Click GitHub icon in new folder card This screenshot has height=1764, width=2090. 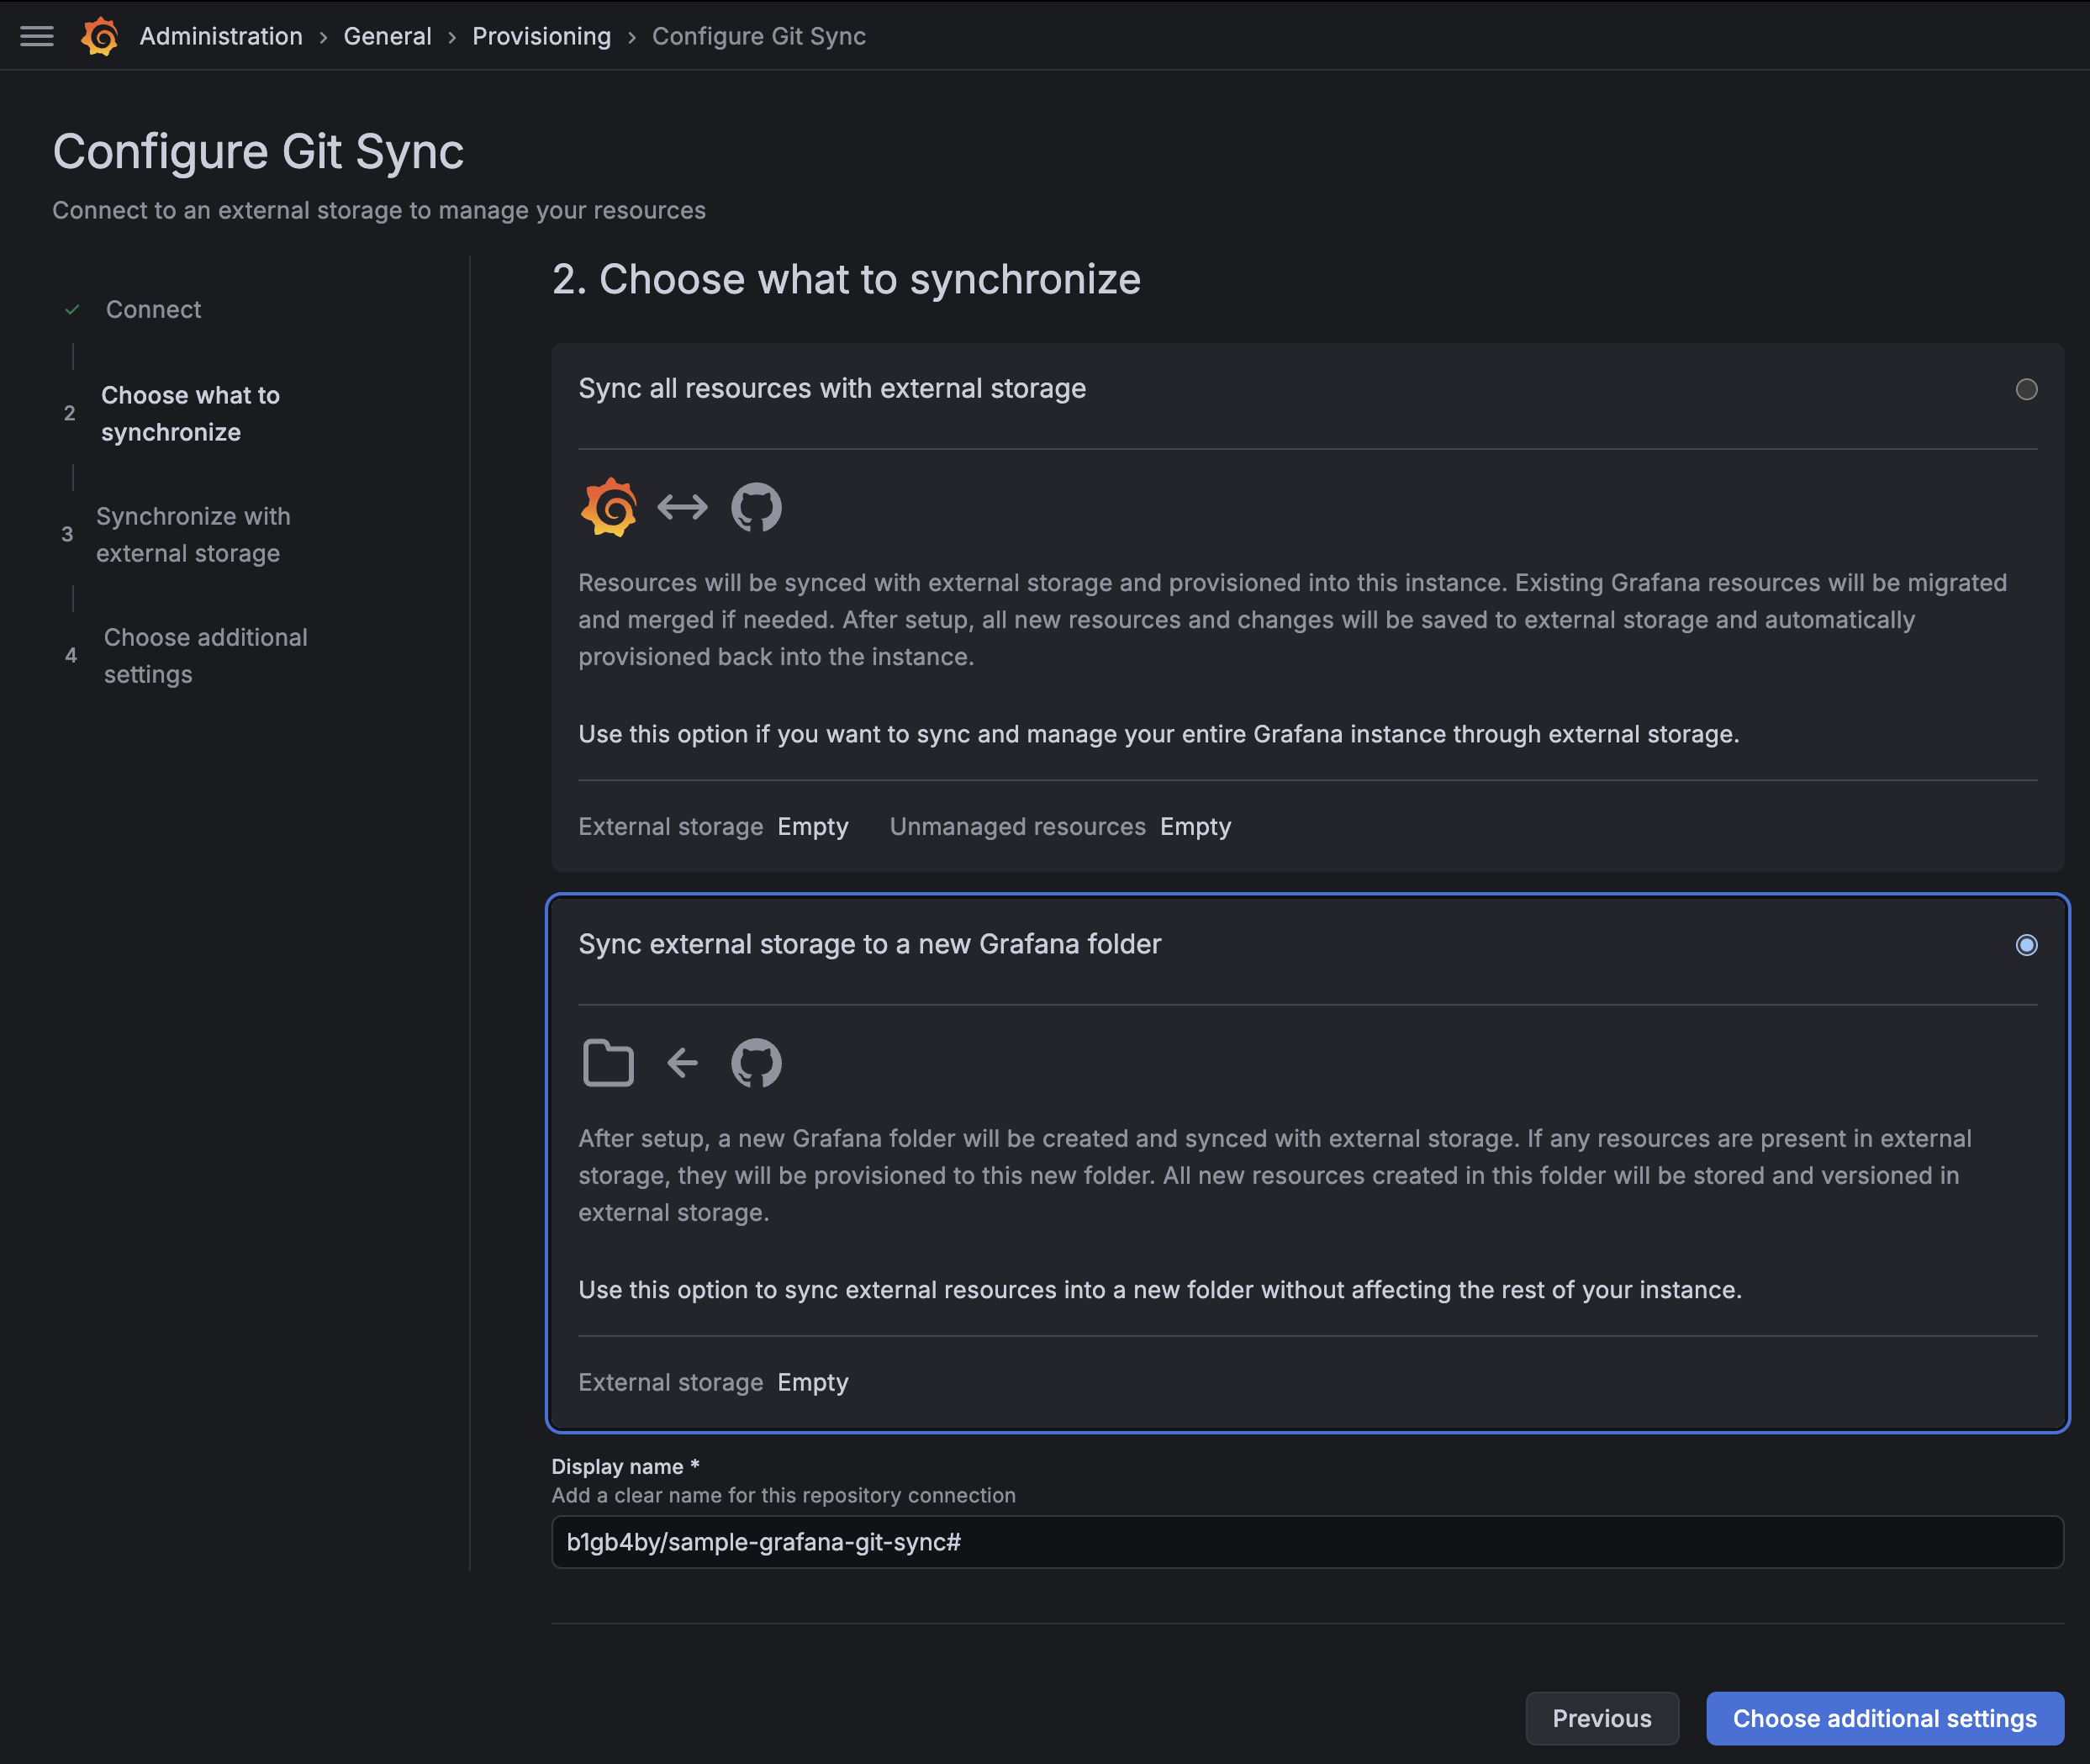[756, 1062]
